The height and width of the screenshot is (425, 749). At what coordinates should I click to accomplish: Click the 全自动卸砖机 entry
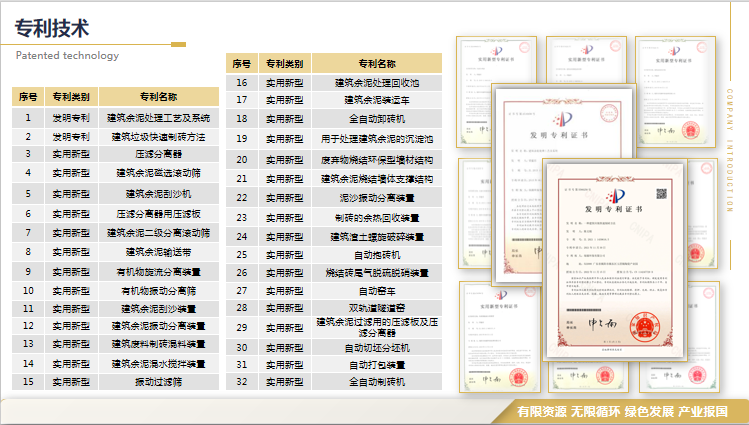pos(377,119)
